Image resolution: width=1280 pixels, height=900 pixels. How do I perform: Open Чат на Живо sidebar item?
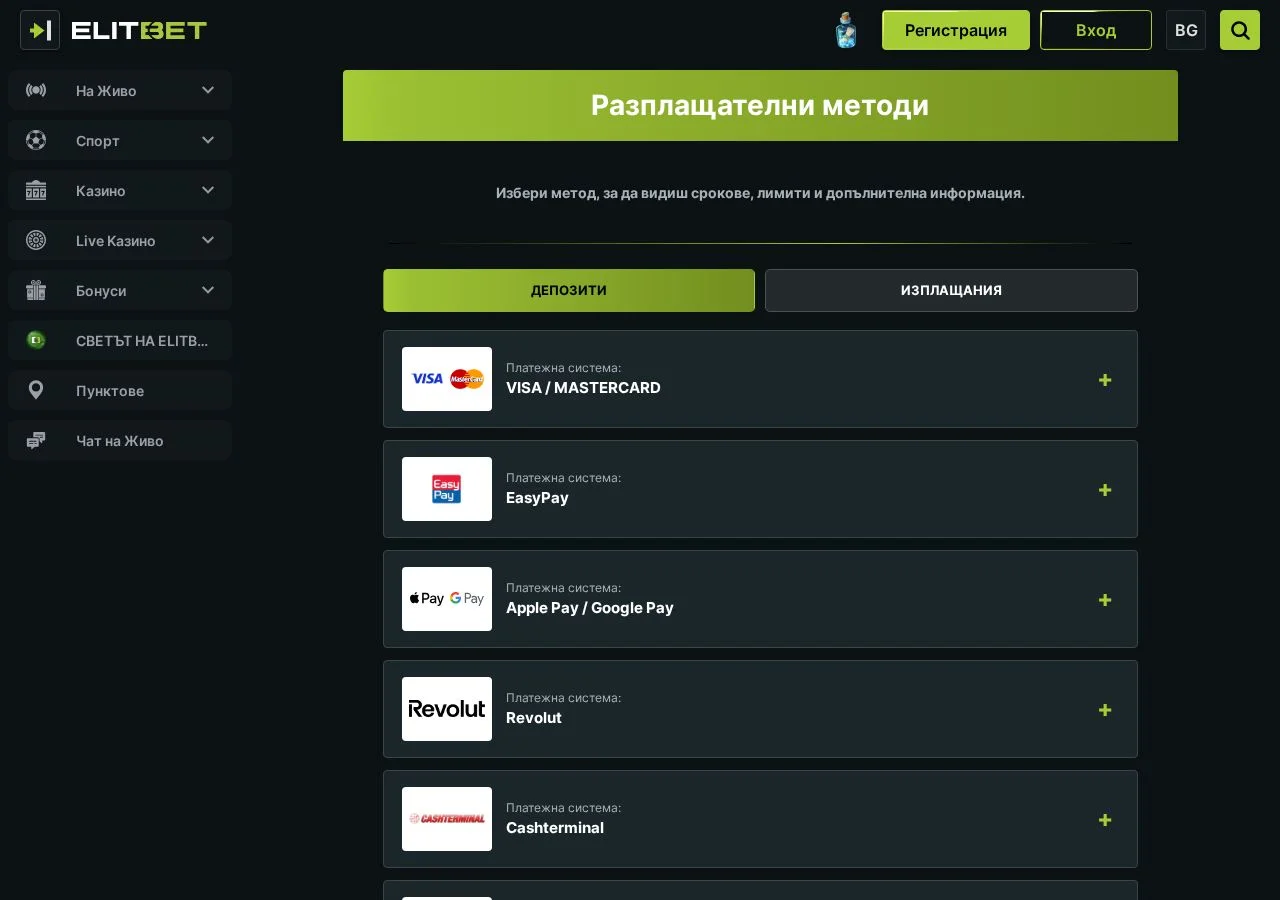[120, 440]
